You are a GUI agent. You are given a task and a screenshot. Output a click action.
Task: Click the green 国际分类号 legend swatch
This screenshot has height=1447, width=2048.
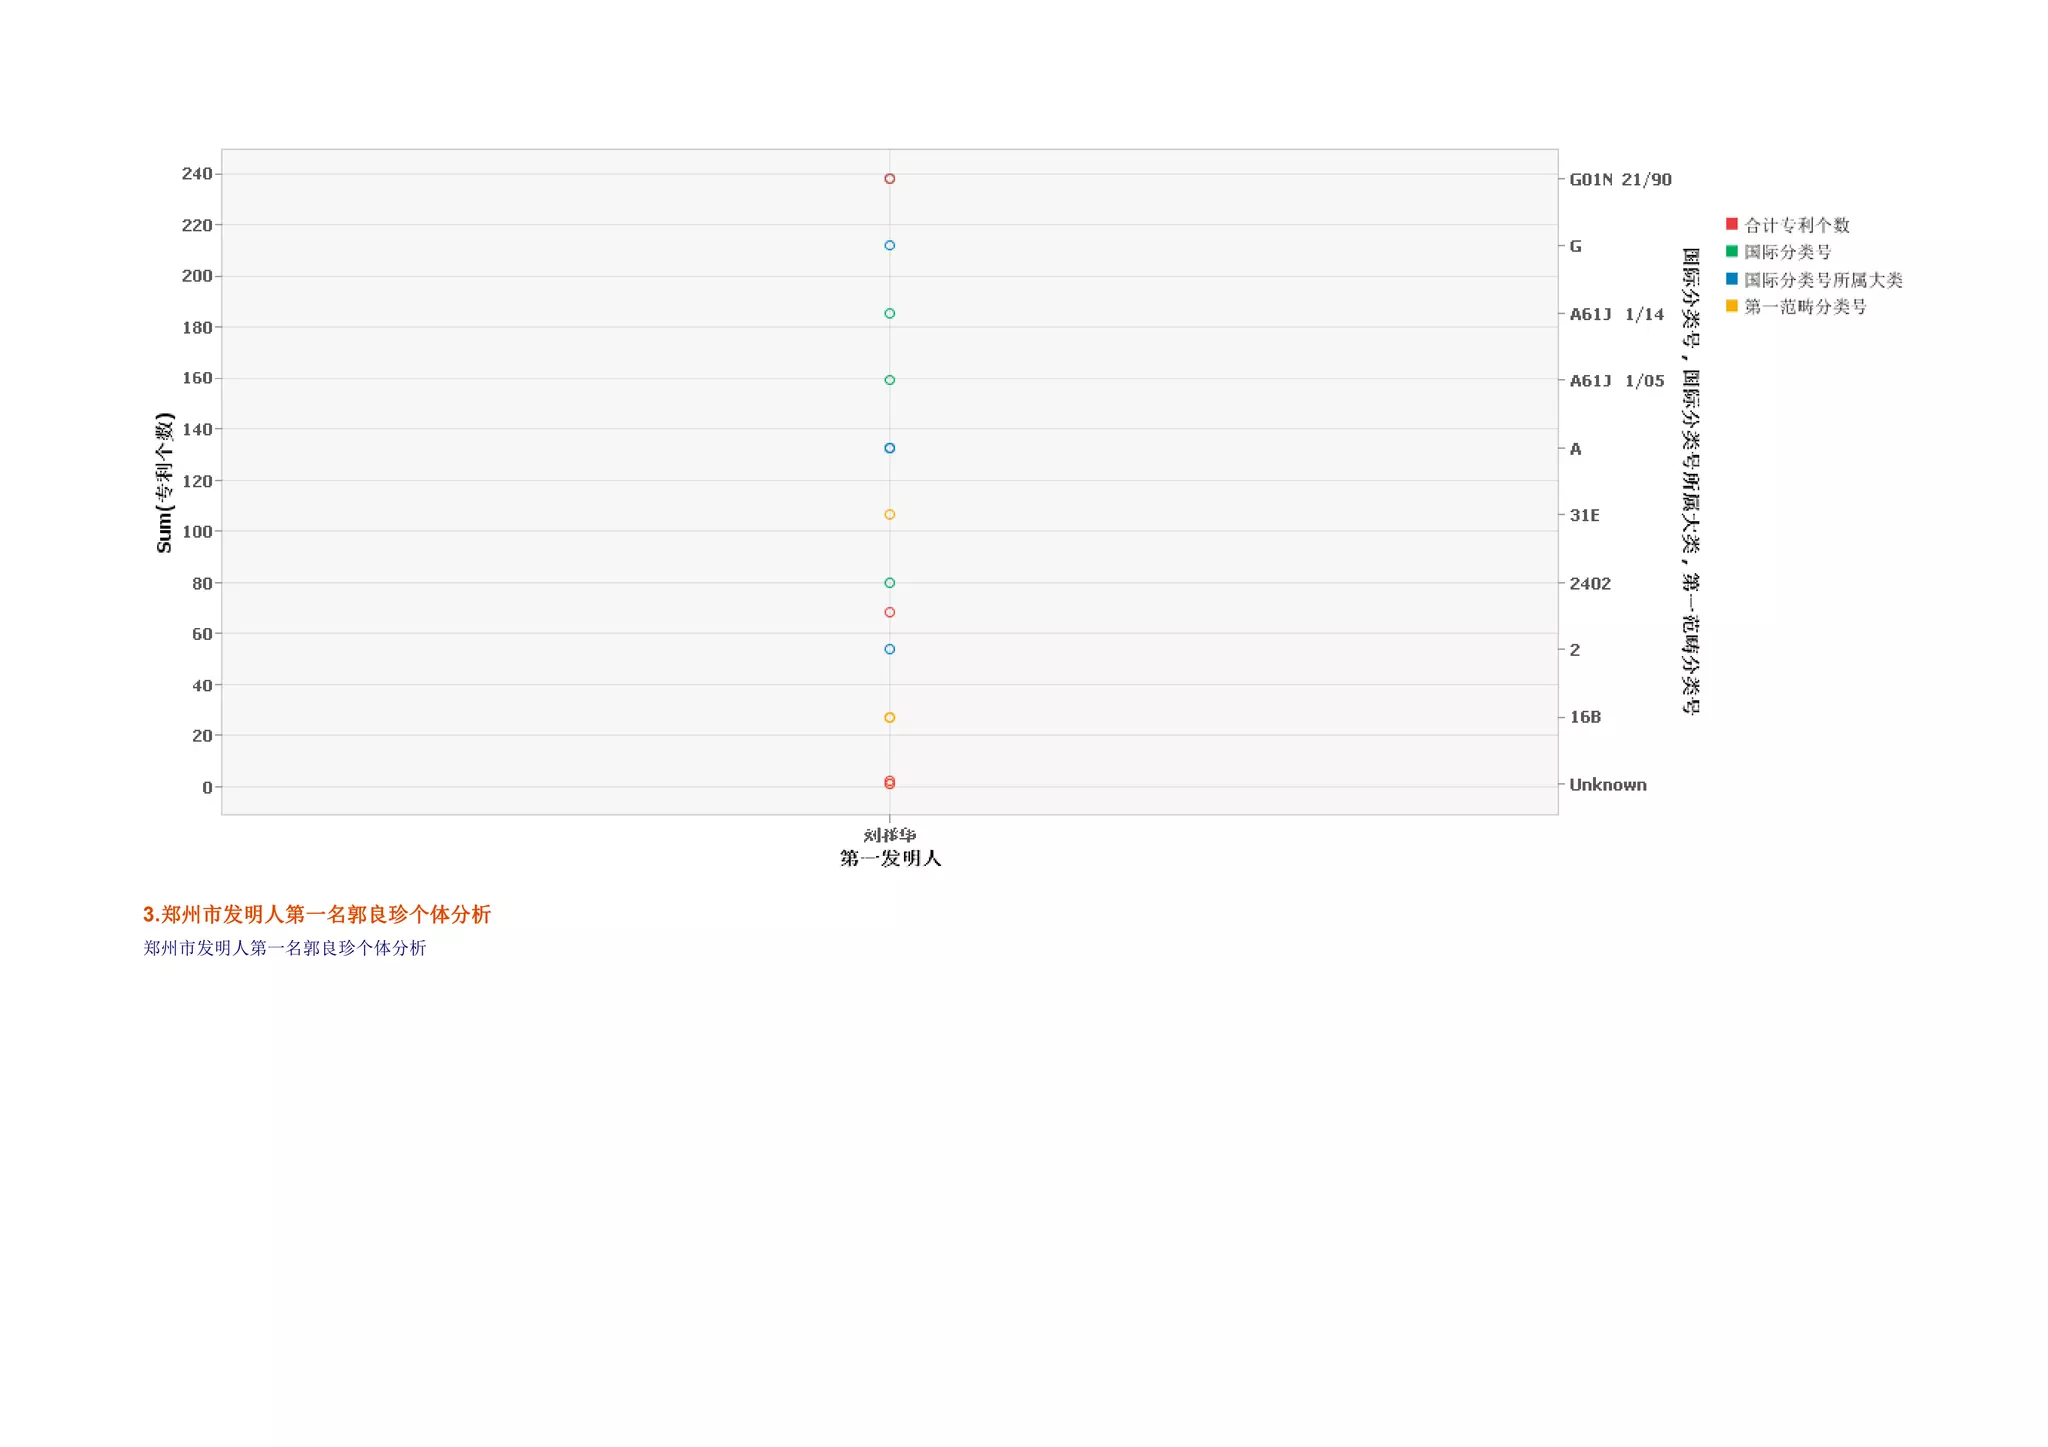click(x=1731, y=251)
